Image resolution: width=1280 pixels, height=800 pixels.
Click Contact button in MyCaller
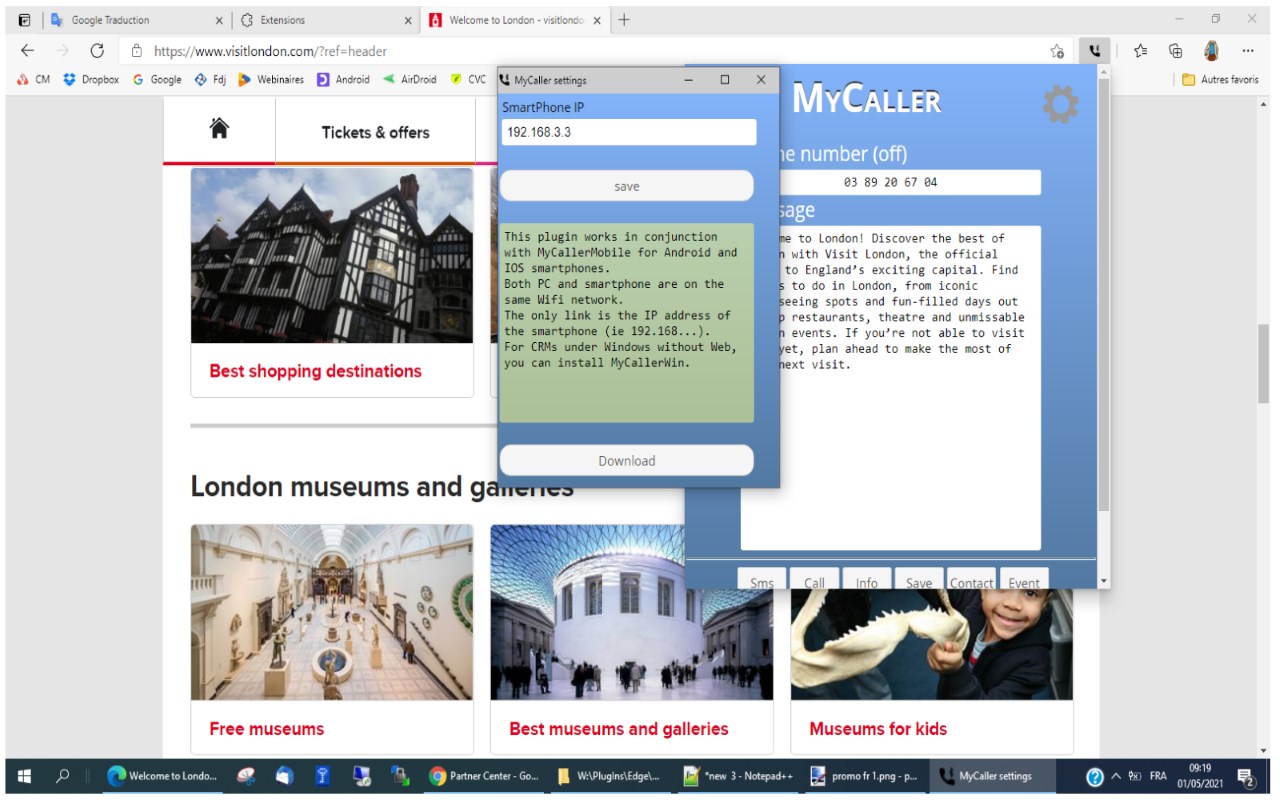tap(971, 580)
